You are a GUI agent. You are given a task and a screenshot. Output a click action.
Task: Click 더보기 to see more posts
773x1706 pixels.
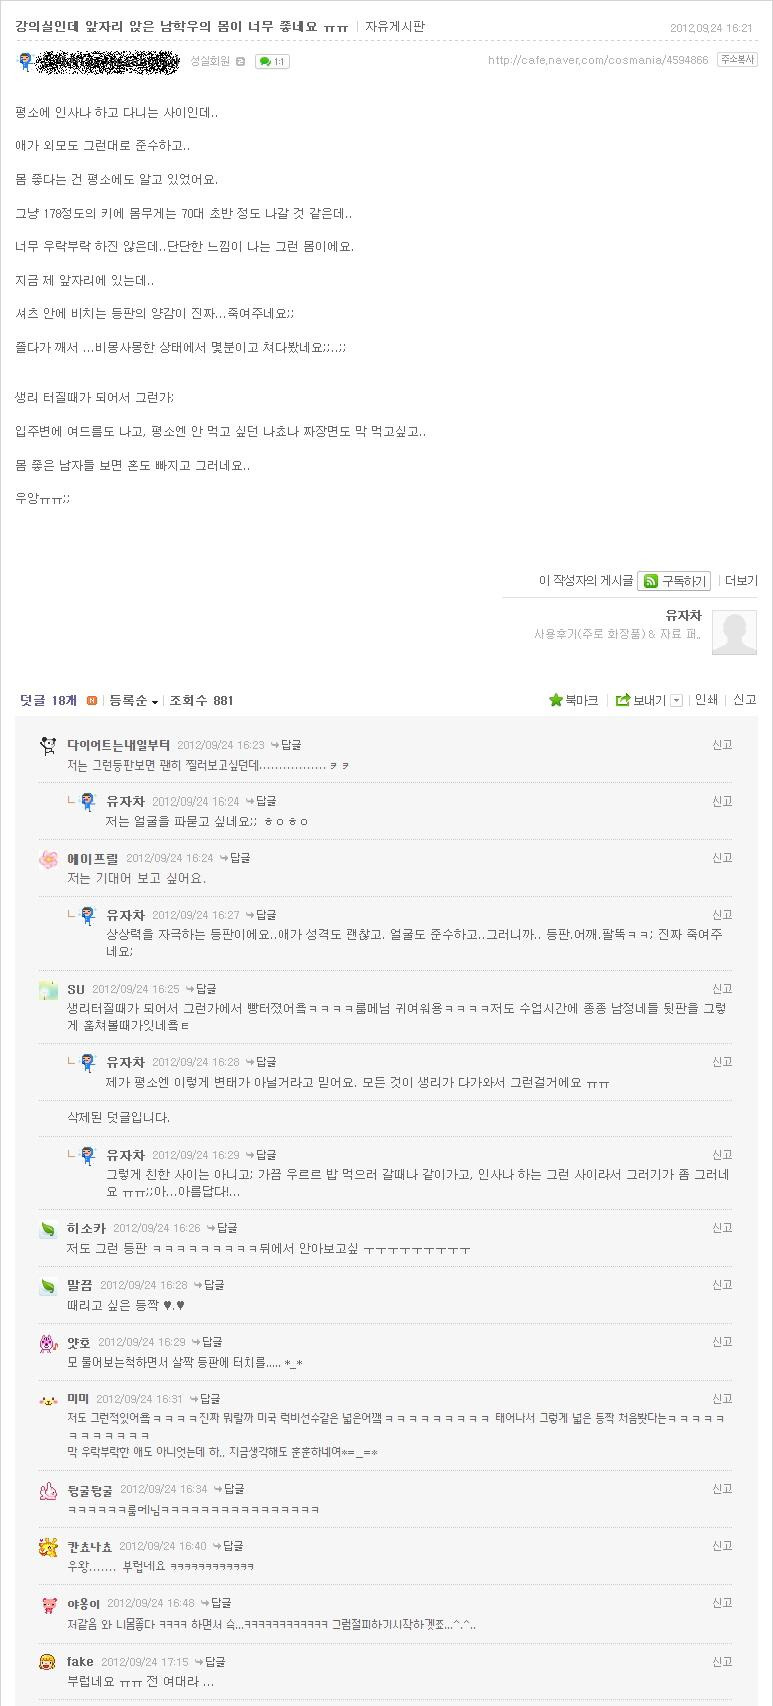(x=741, y=580)
